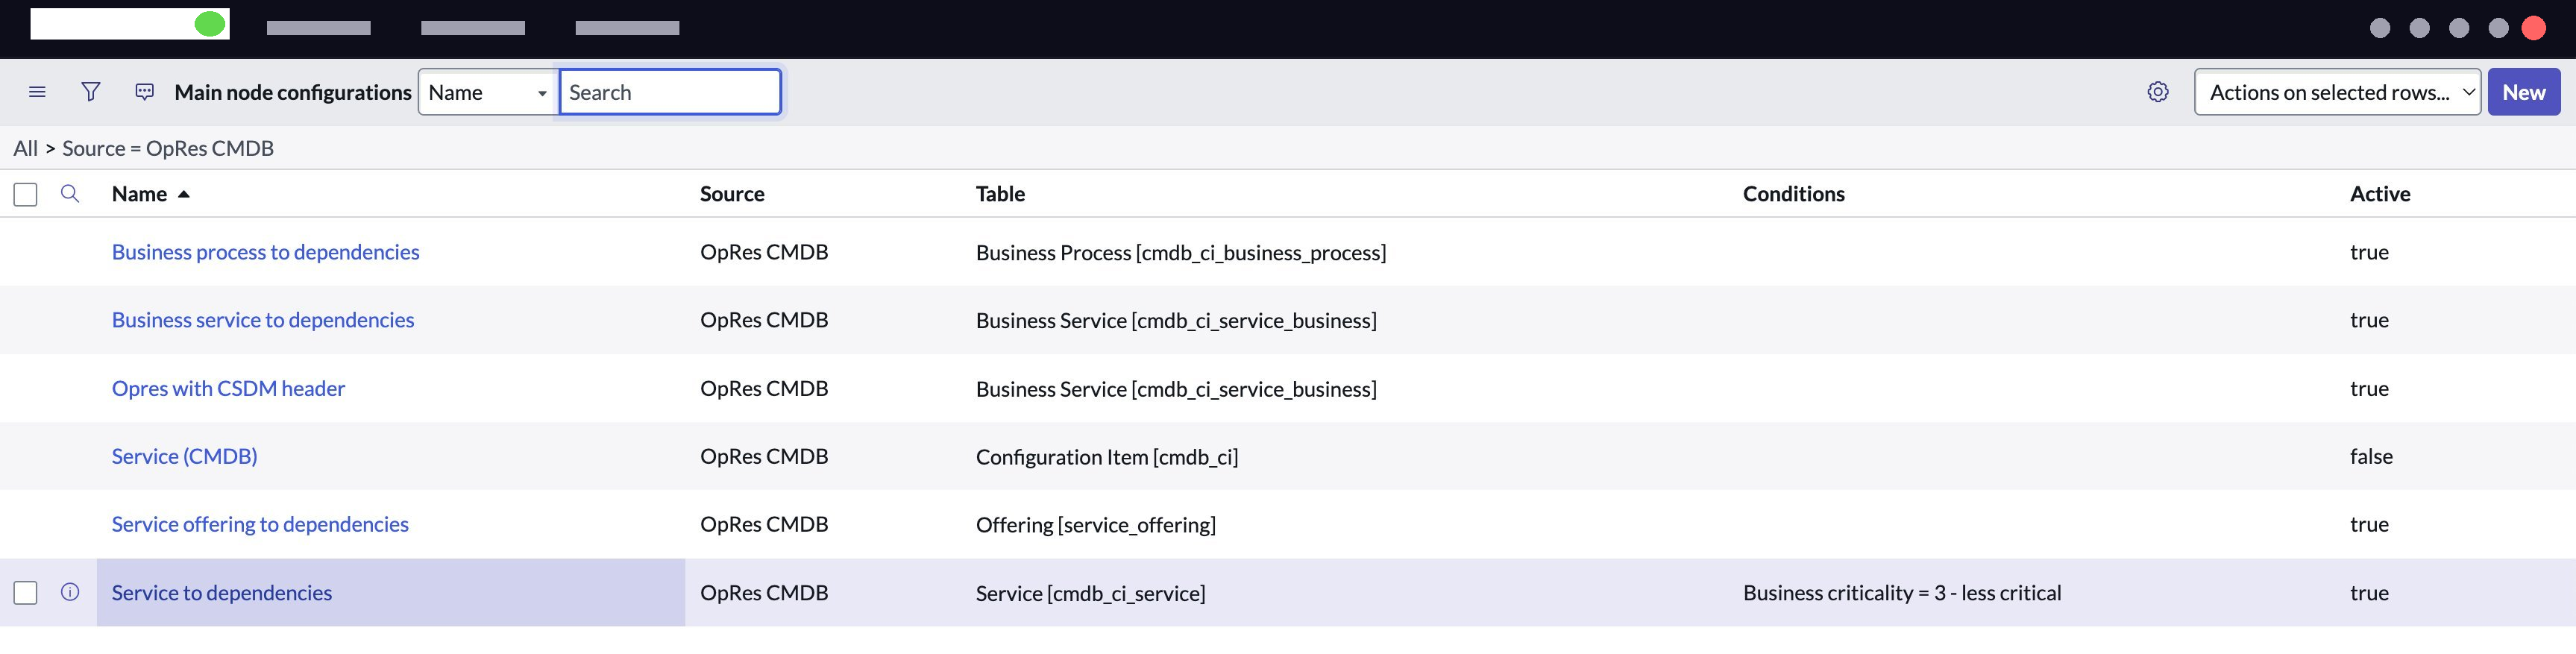Click the red circle in top bar
The width and height of the screenshot is (2576, 654).
pyautogui.click(x=2534, y=28)
